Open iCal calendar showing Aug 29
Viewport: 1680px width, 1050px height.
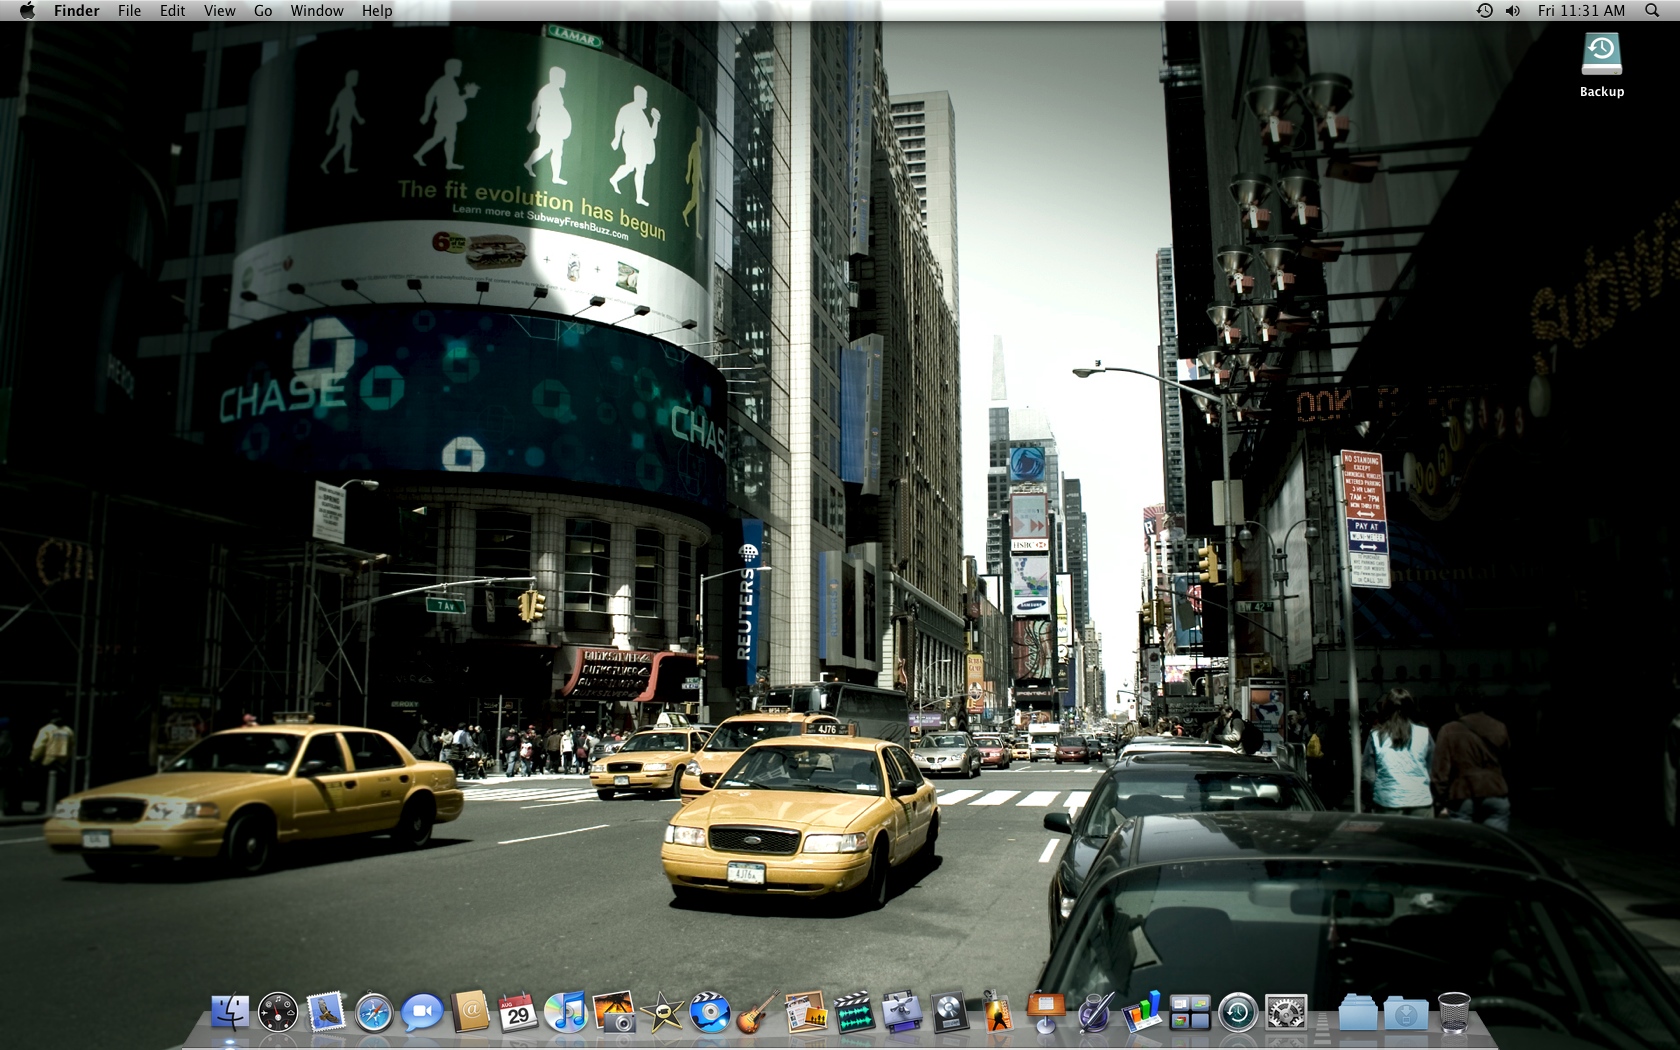tap(518, 1013)
